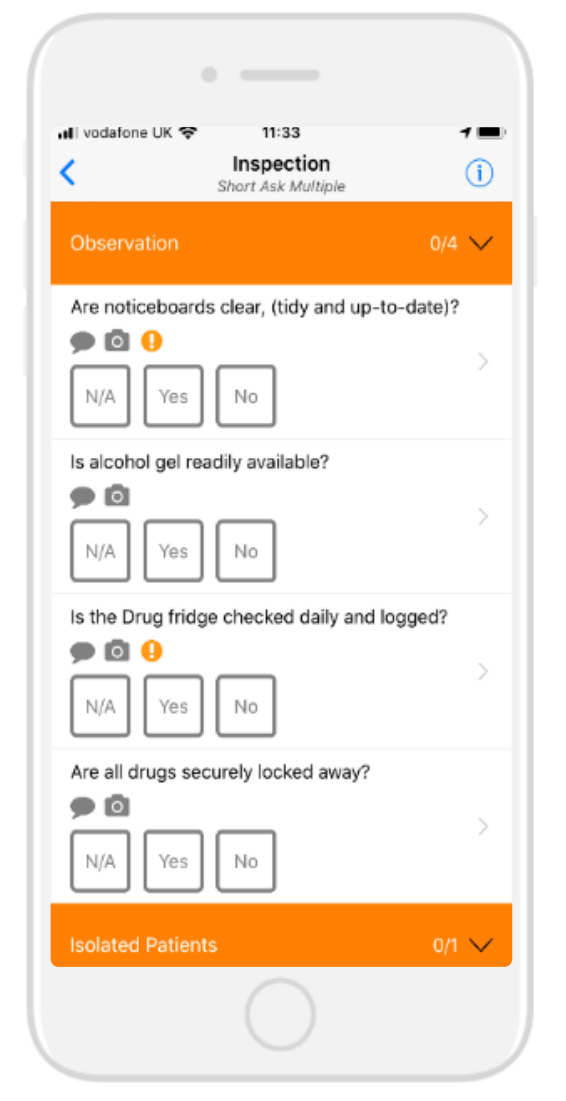Attach photo to drugs locked away question

tap(117, 807)
